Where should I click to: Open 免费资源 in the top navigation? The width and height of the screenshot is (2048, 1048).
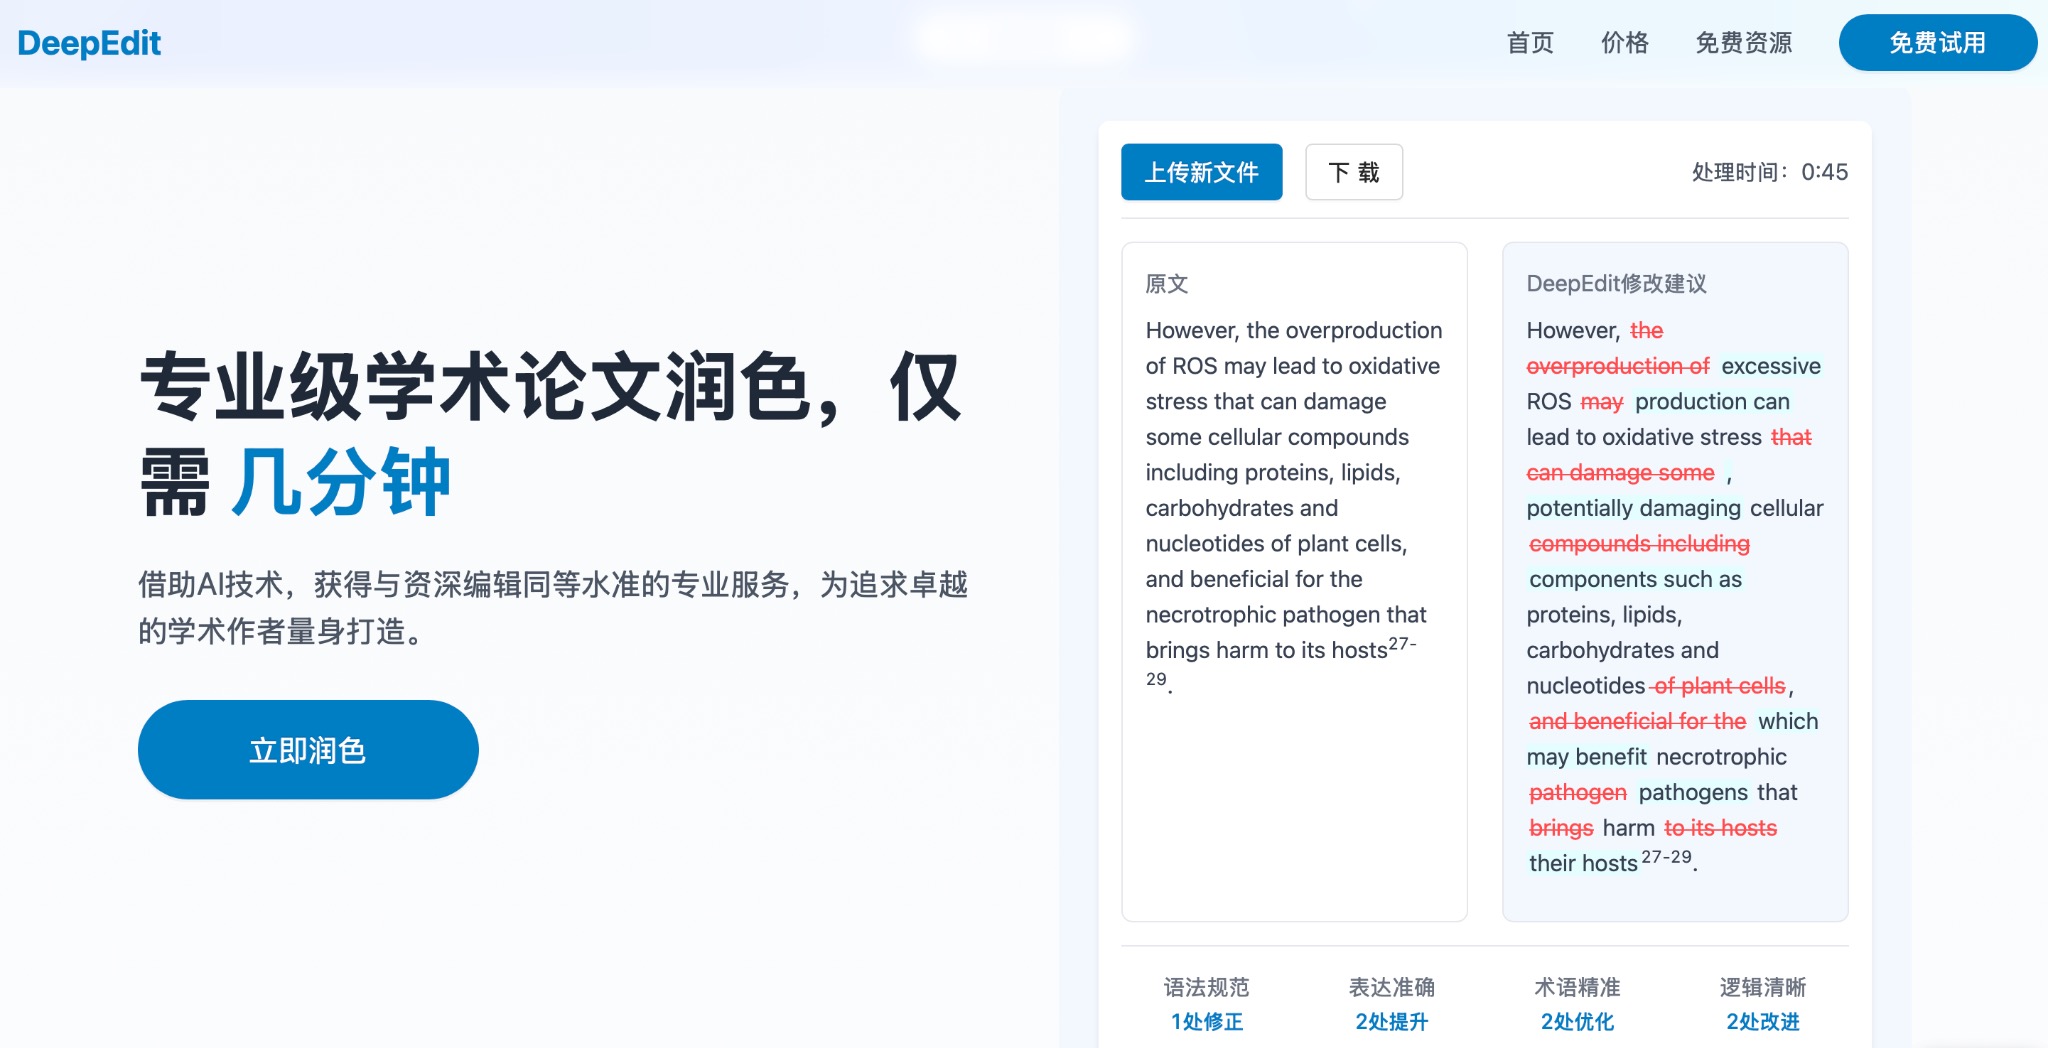pyautogui.click(x=1743, y=43)
